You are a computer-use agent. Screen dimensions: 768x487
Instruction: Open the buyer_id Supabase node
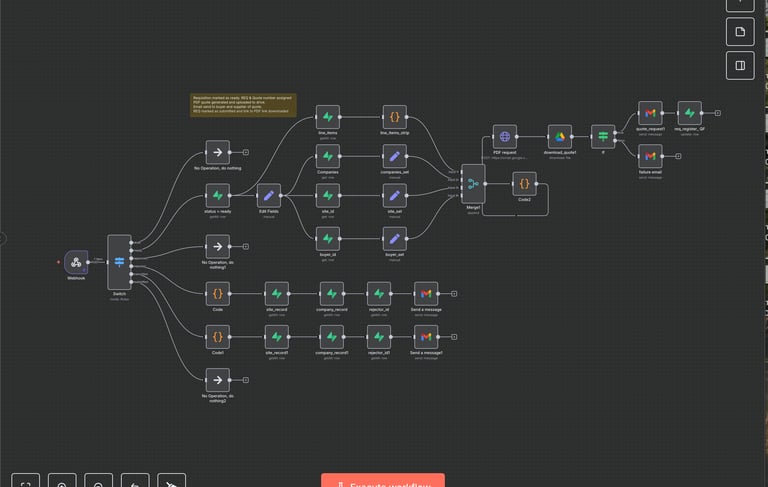(328, 239)
